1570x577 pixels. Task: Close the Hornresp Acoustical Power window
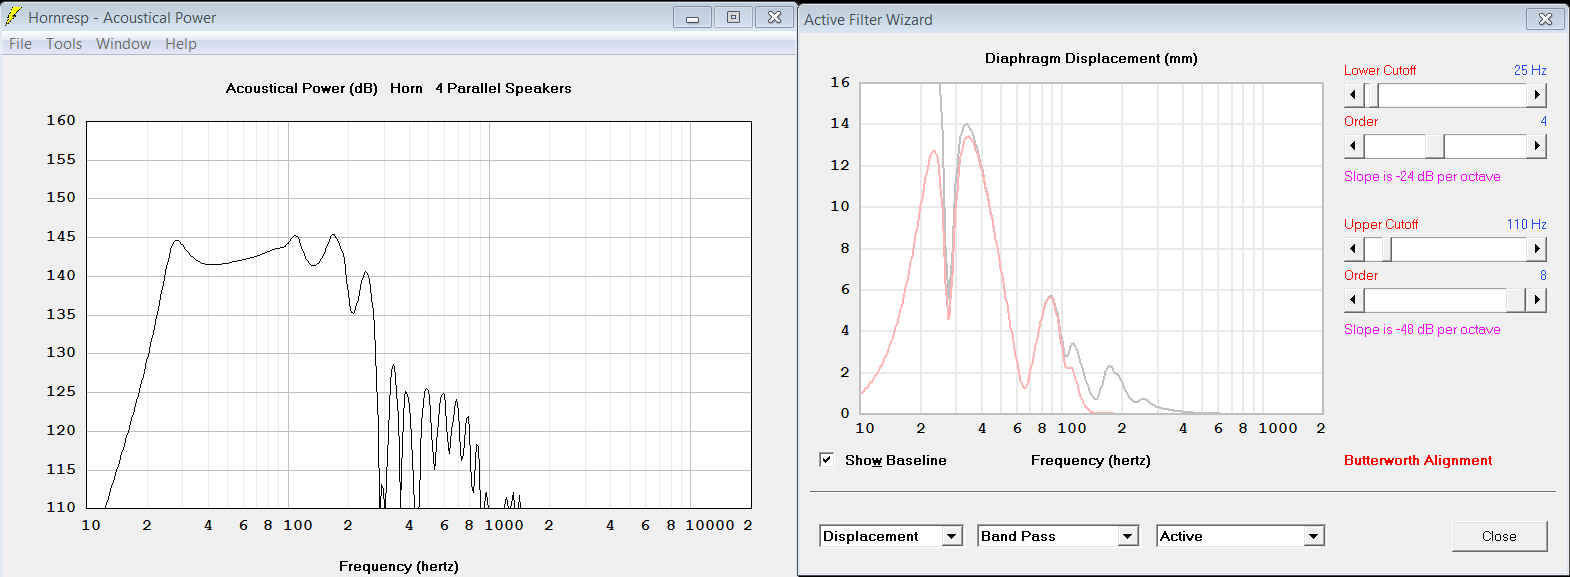[774, 17]
